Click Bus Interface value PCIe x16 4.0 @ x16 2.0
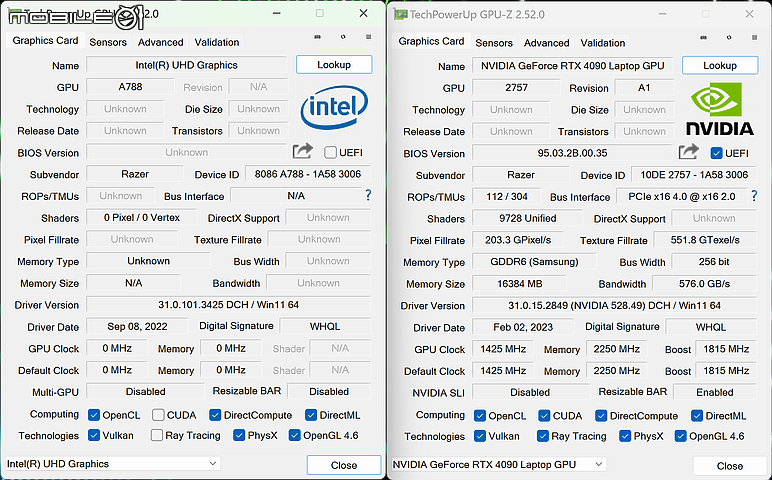Viewport: 772px width, 480px height. [682, 196]
